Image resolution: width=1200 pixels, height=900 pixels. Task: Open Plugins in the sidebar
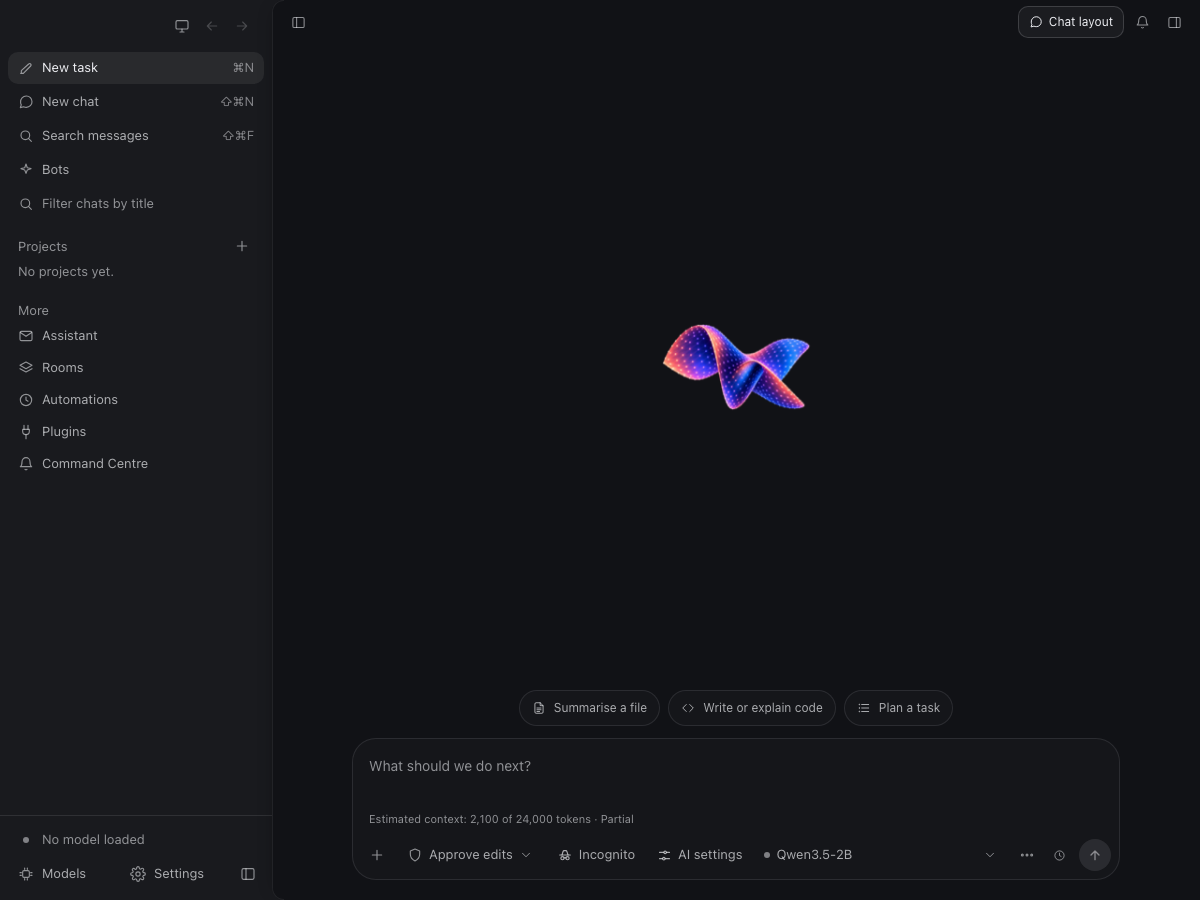tap(136, 432)
